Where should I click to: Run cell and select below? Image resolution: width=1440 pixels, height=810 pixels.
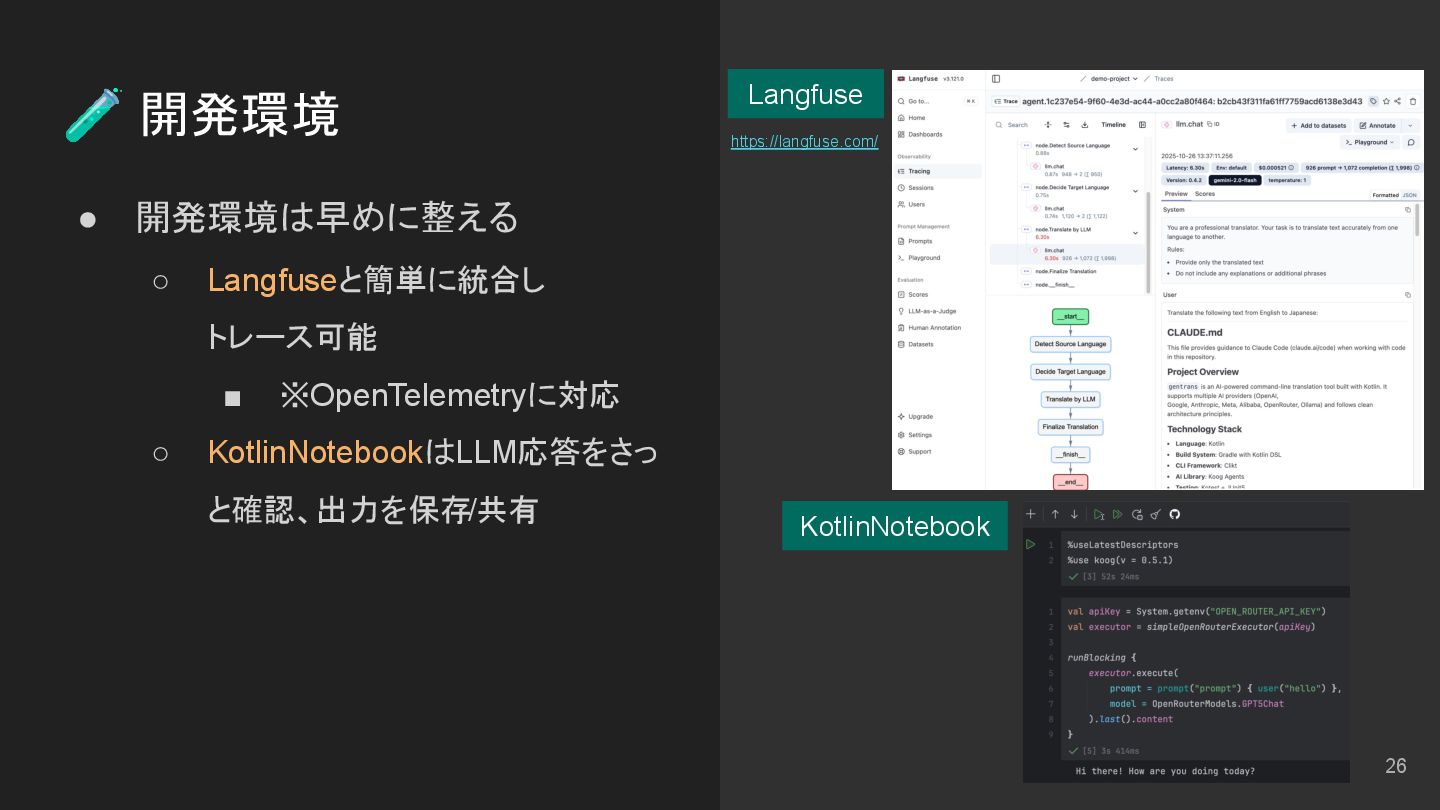tap(1099, 514)
